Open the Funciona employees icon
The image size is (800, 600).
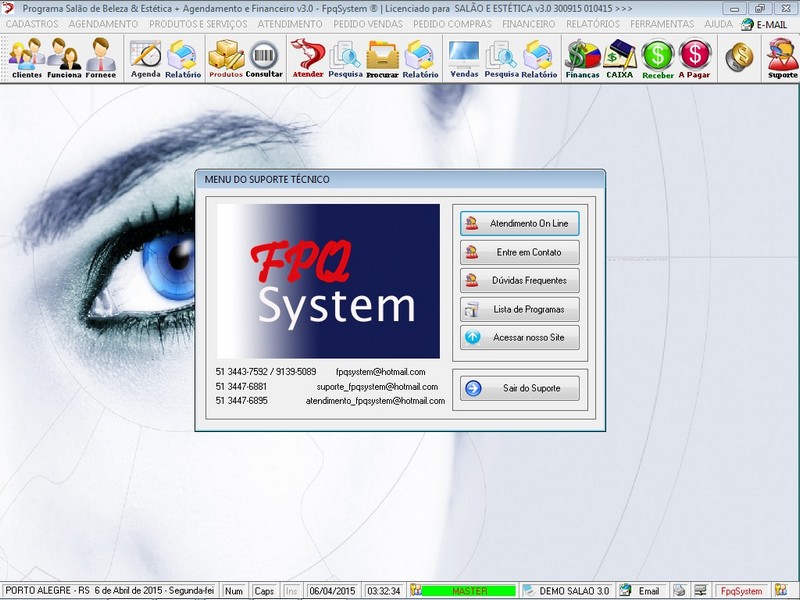click(64, 58)
